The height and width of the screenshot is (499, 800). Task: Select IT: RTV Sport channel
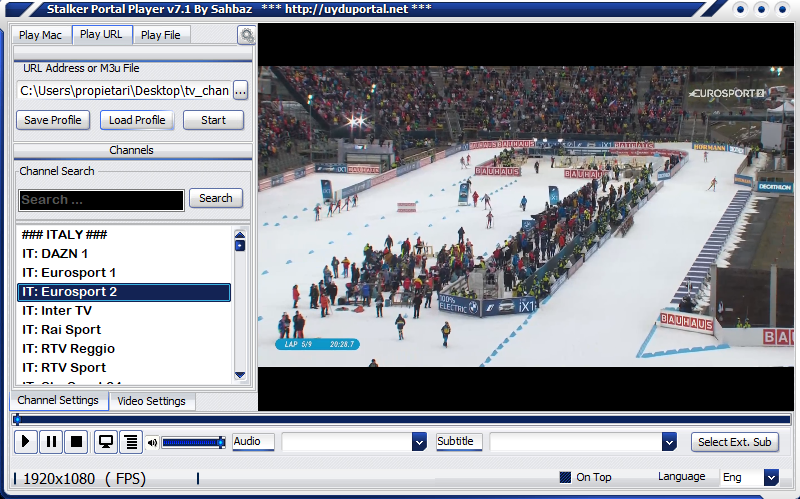[x=124, y=368]
